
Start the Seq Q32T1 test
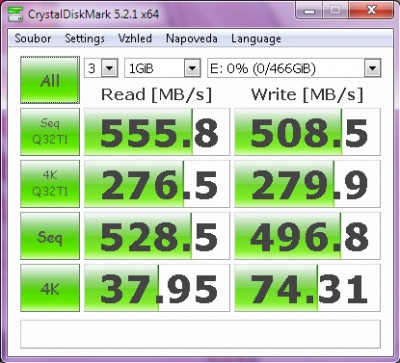(x=50, y=132)
